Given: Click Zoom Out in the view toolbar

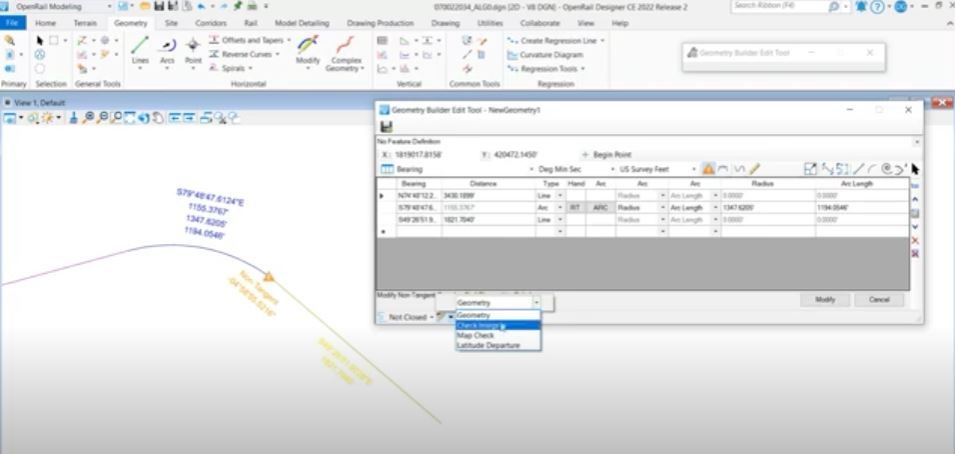Looking at the screenshot, I should coord(103,118).
